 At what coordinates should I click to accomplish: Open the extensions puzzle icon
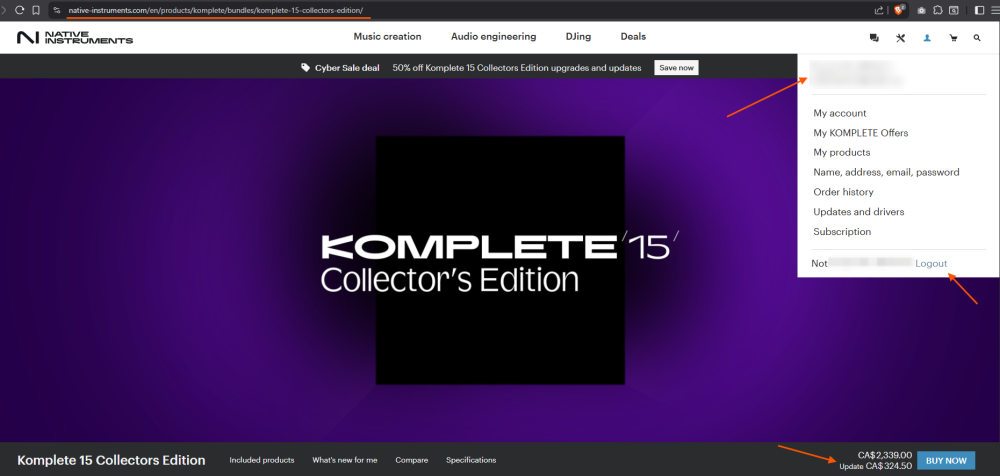point(938,10)
